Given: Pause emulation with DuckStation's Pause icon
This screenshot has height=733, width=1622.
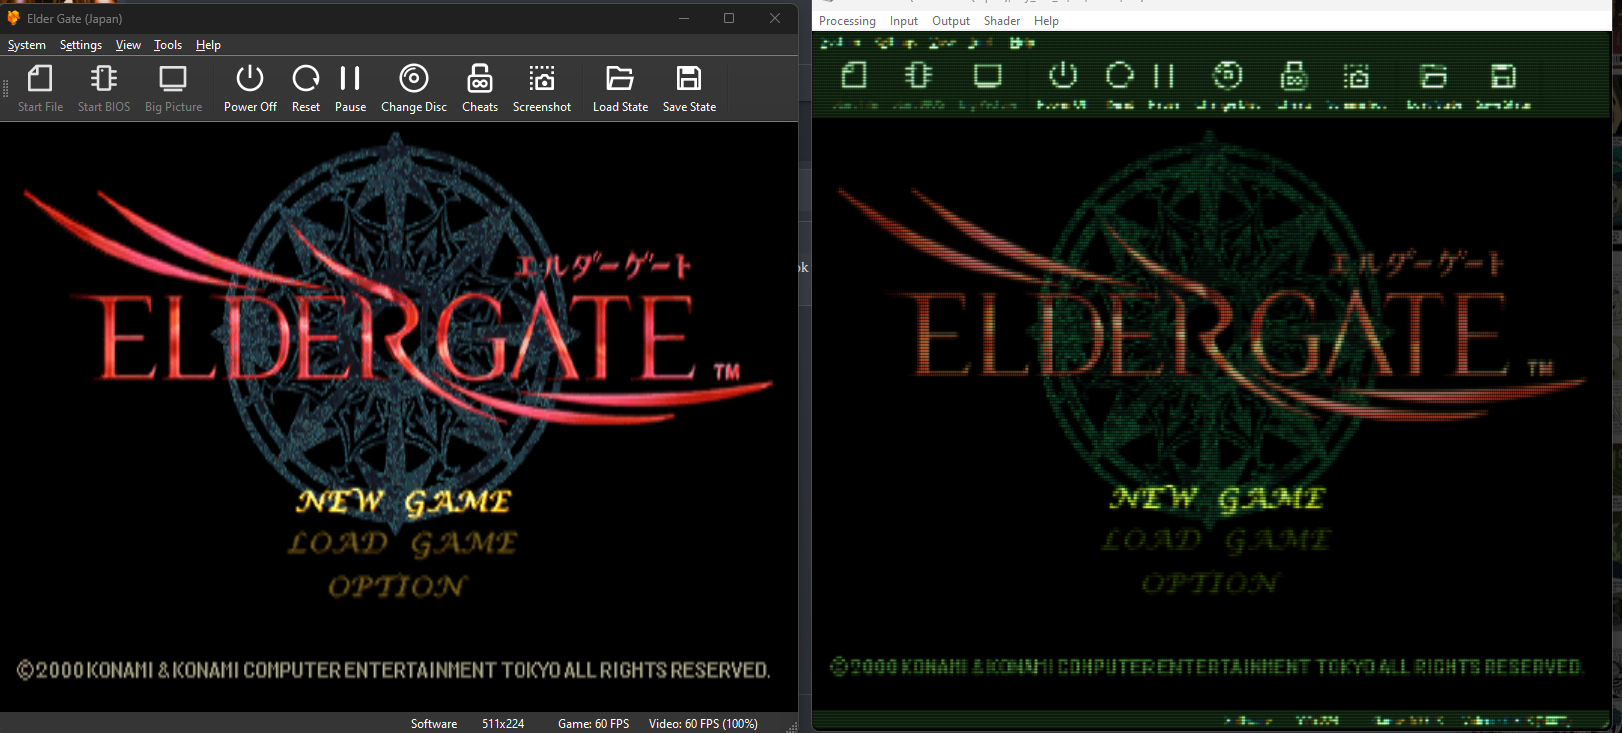Looking at the screenshot, I should (x=350, y=89).
